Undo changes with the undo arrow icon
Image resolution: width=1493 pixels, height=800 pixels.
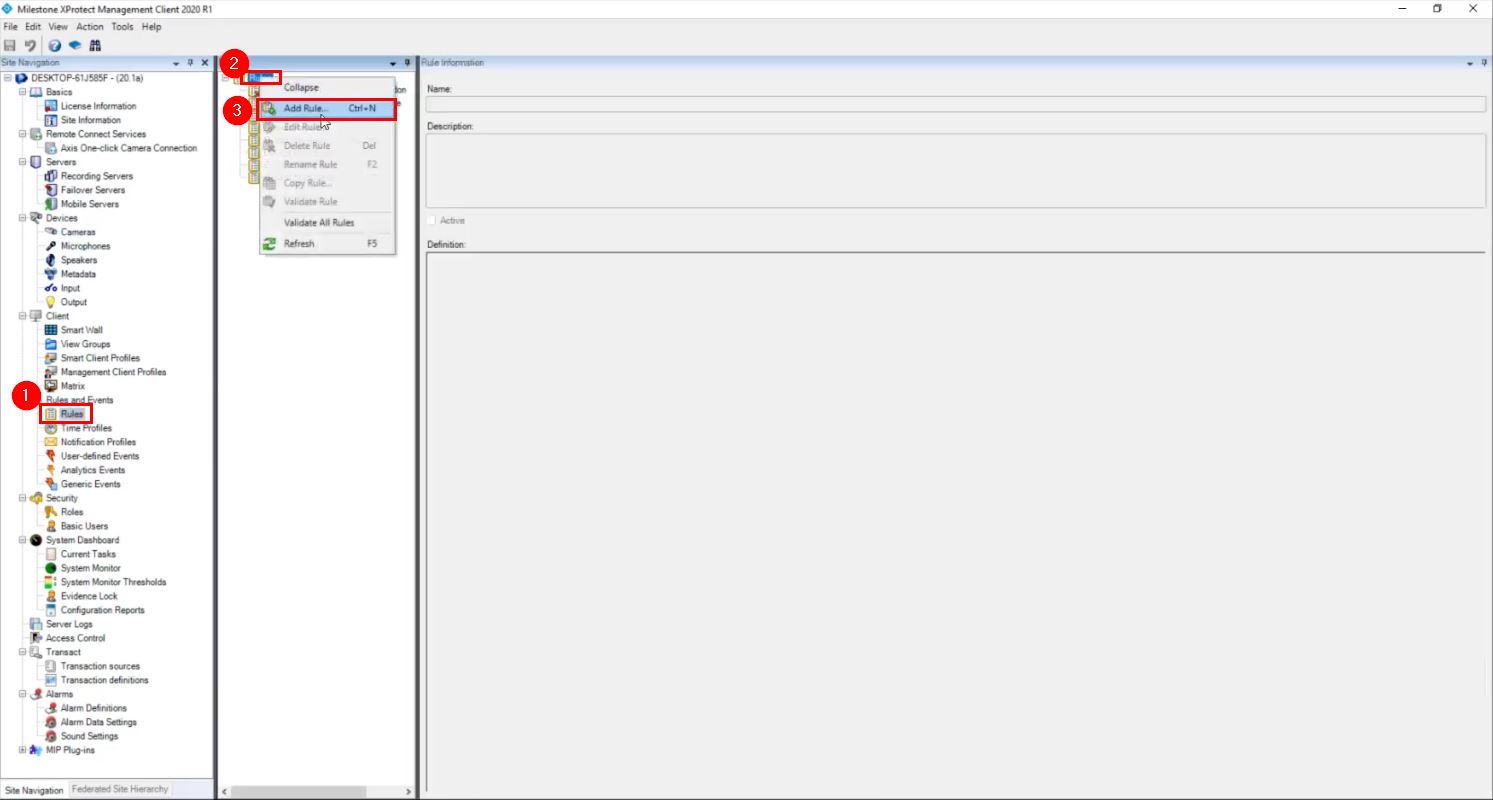click(28, 44)
